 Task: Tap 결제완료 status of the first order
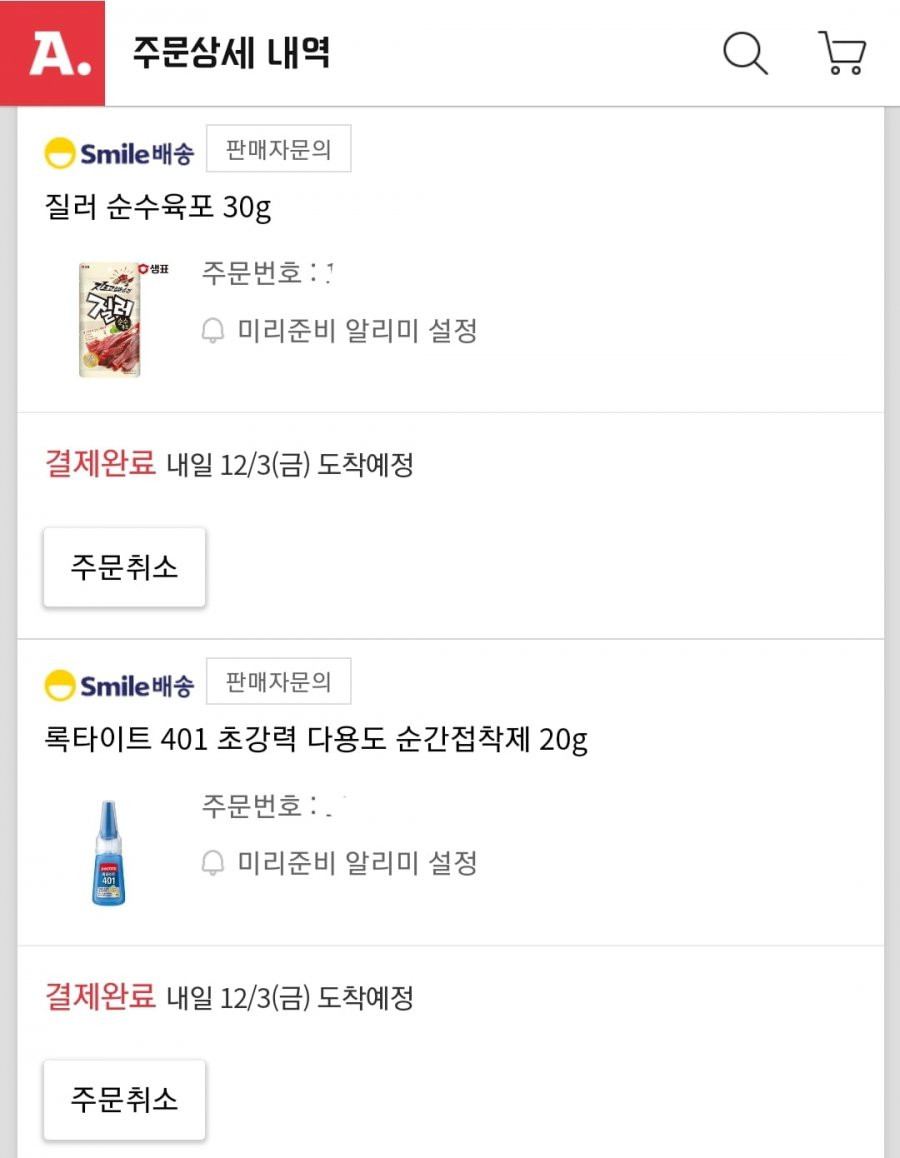[100, 464]
